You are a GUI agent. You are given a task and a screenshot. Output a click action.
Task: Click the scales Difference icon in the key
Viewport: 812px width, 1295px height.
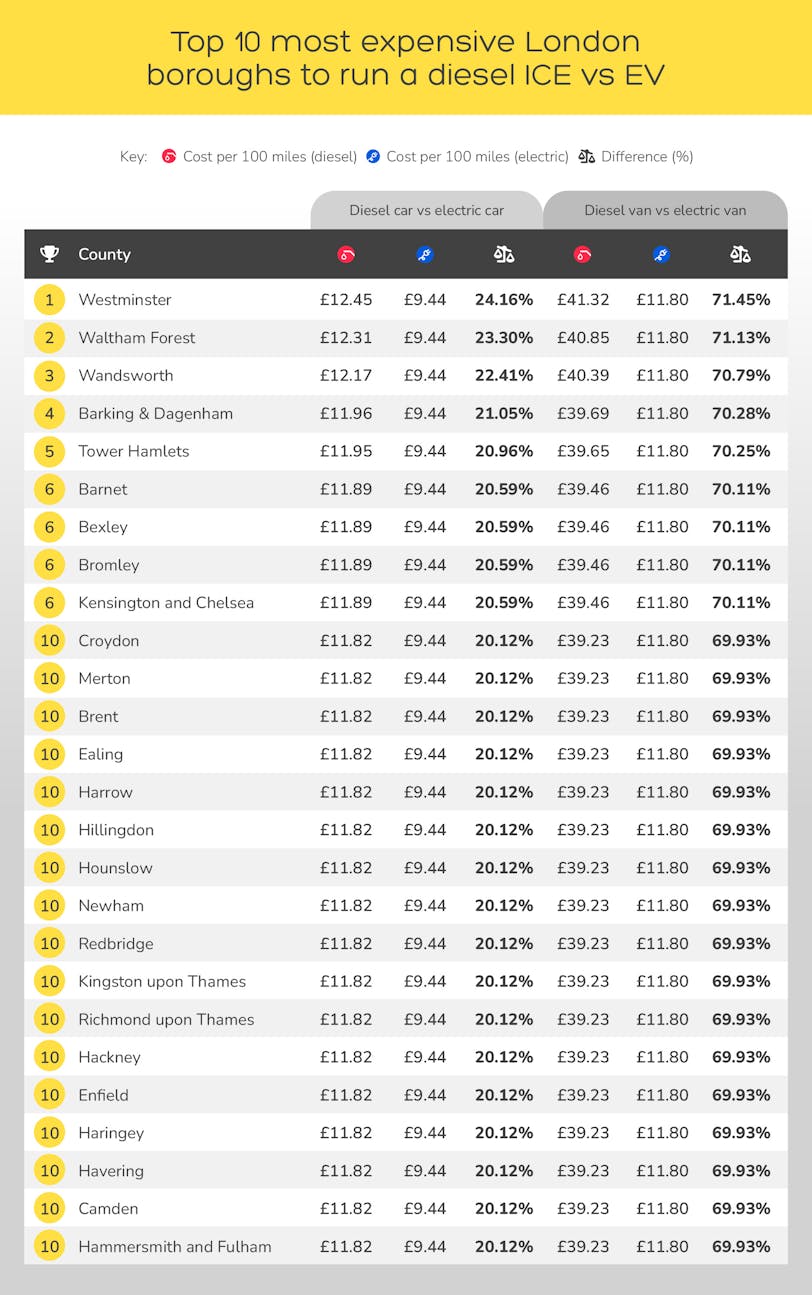586,156
